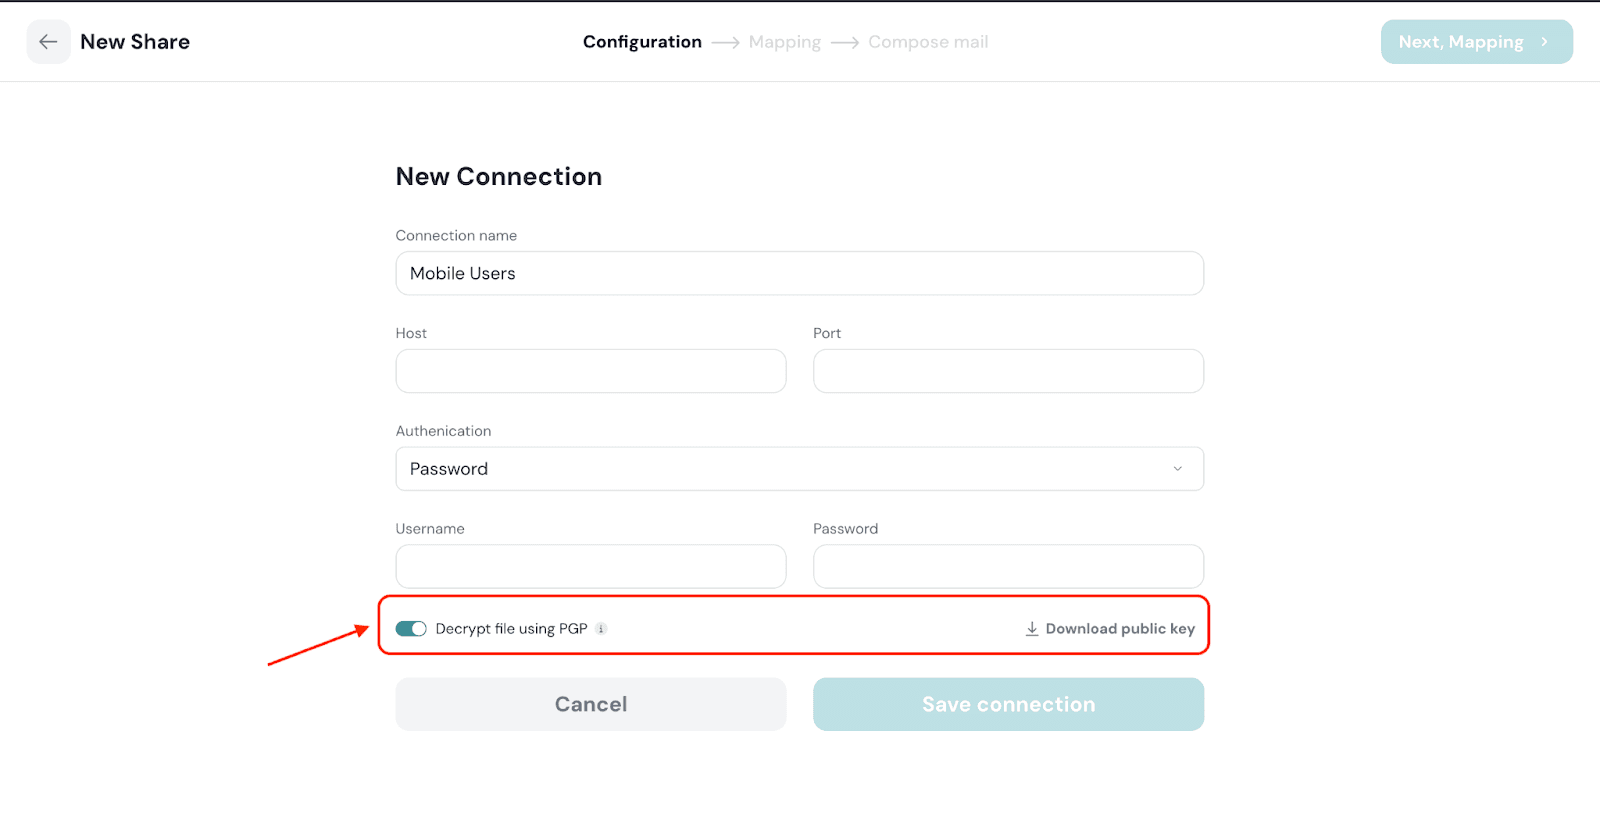Focus the Password input field

click(x=1008, y=566)
